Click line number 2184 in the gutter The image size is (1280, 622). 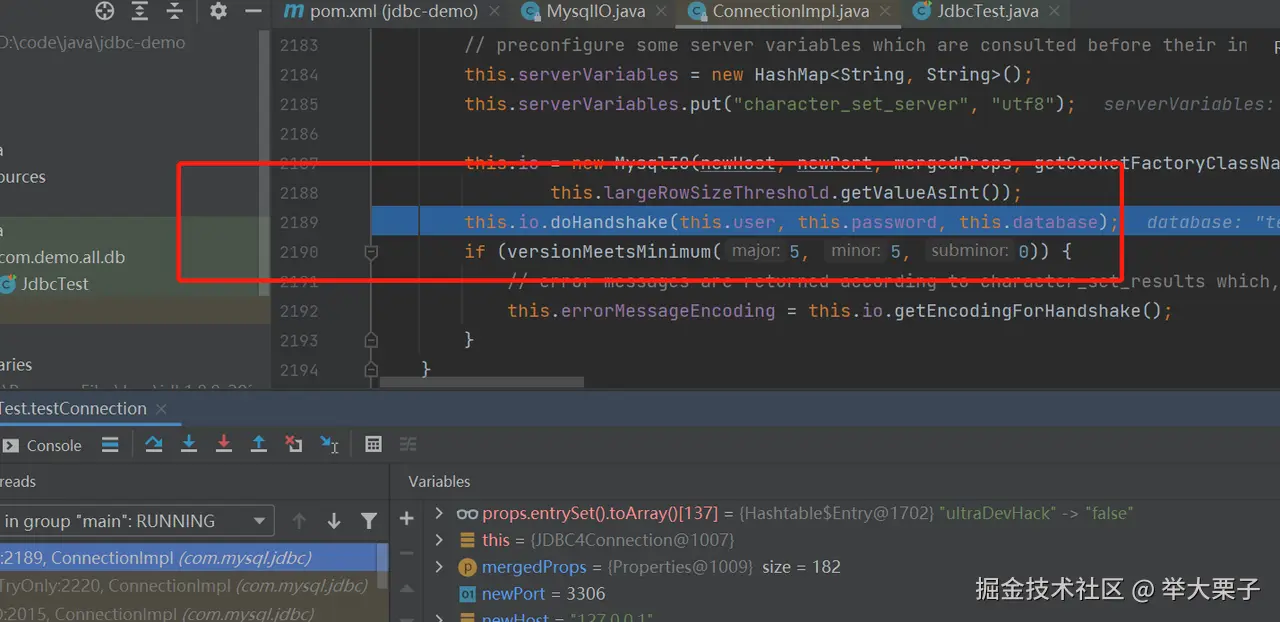(299, 75)
